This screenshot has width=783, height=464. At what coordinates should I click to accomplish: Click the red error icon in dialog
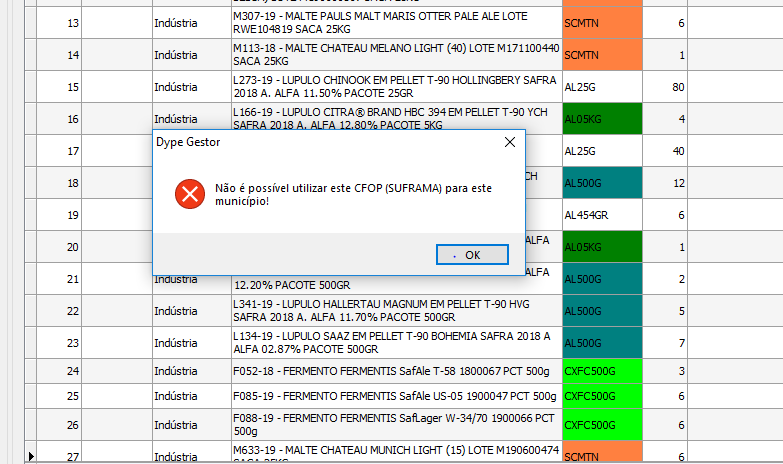pos(190,194)
